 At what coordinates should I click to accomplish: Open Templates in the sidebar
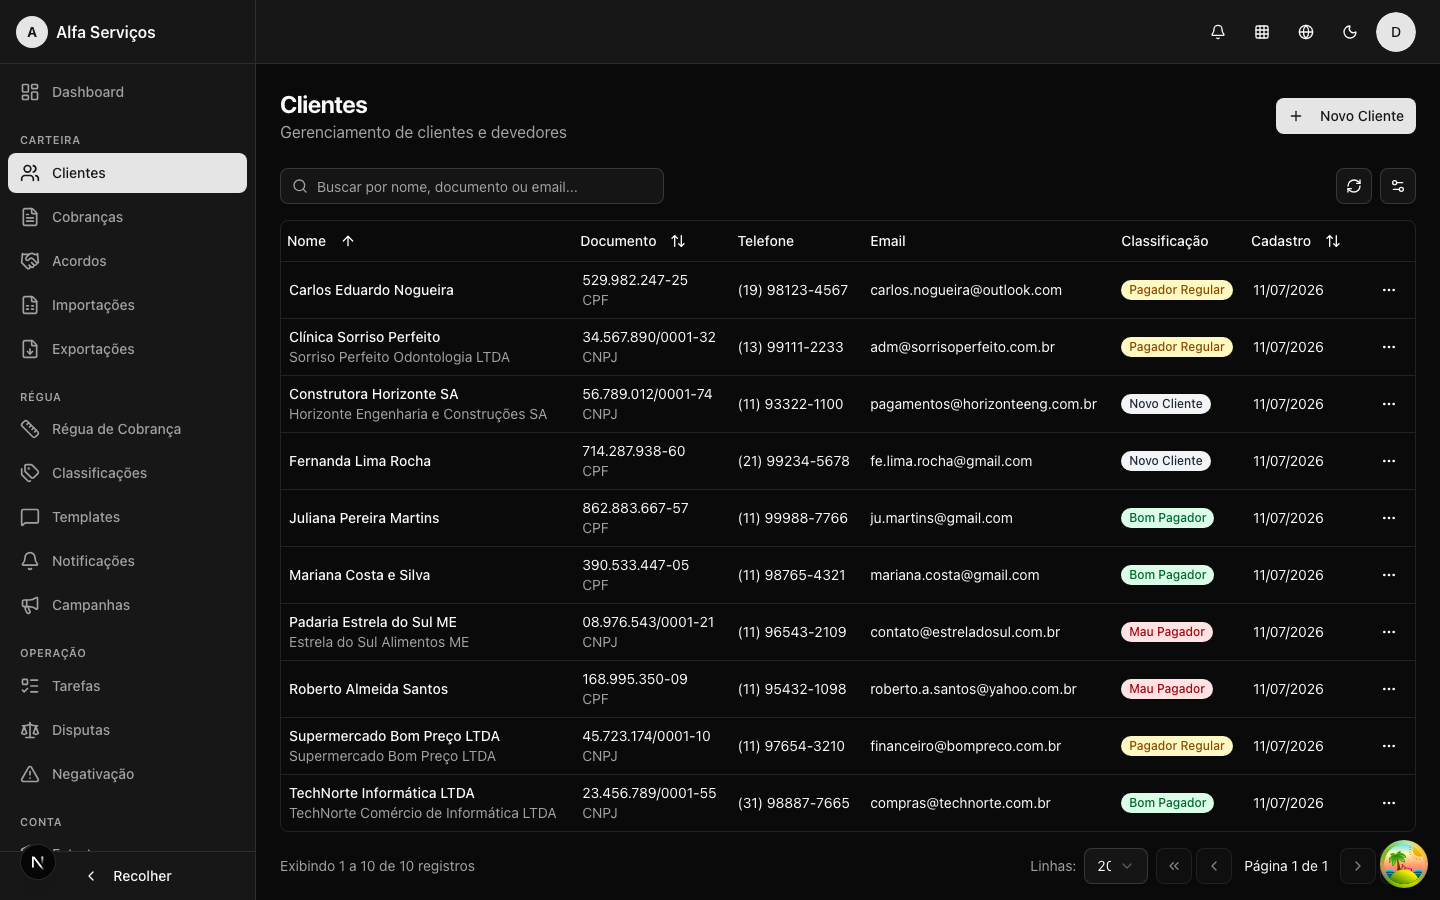[128, 517]
